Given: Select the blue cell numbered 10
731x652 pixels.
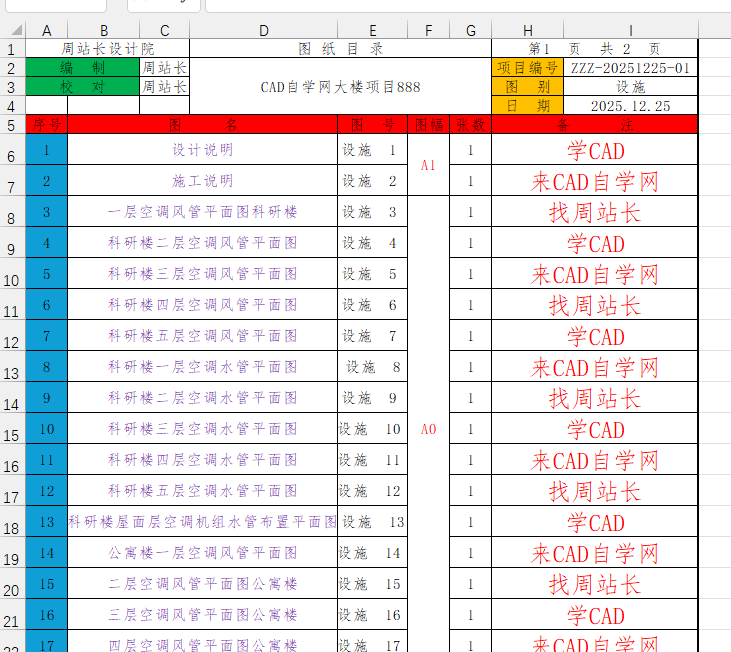Looking at the screenshot, I should coord(46,429).
